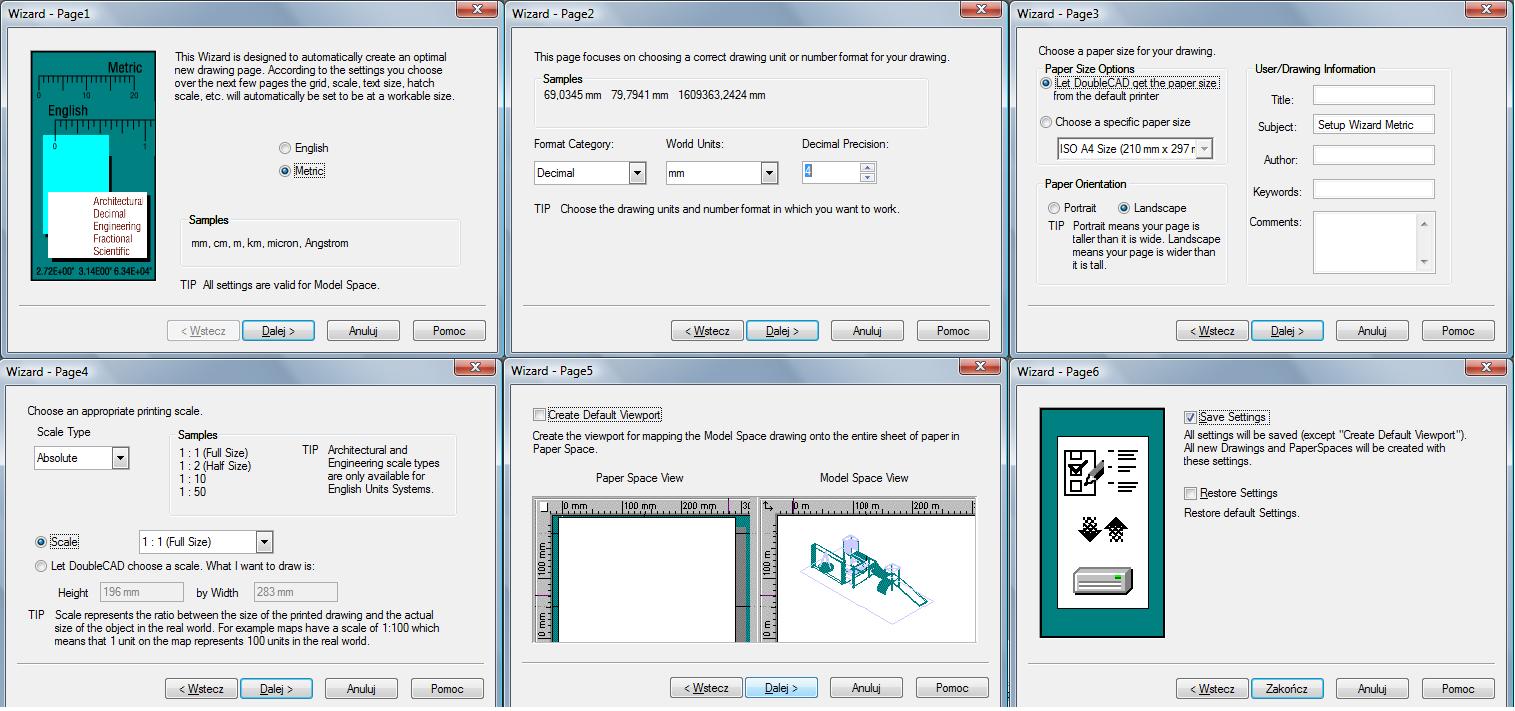The height and width of the screenshot is (711, 1515).
Task: Choose Portrait paper orientation
Action: tap(1054, 208)
